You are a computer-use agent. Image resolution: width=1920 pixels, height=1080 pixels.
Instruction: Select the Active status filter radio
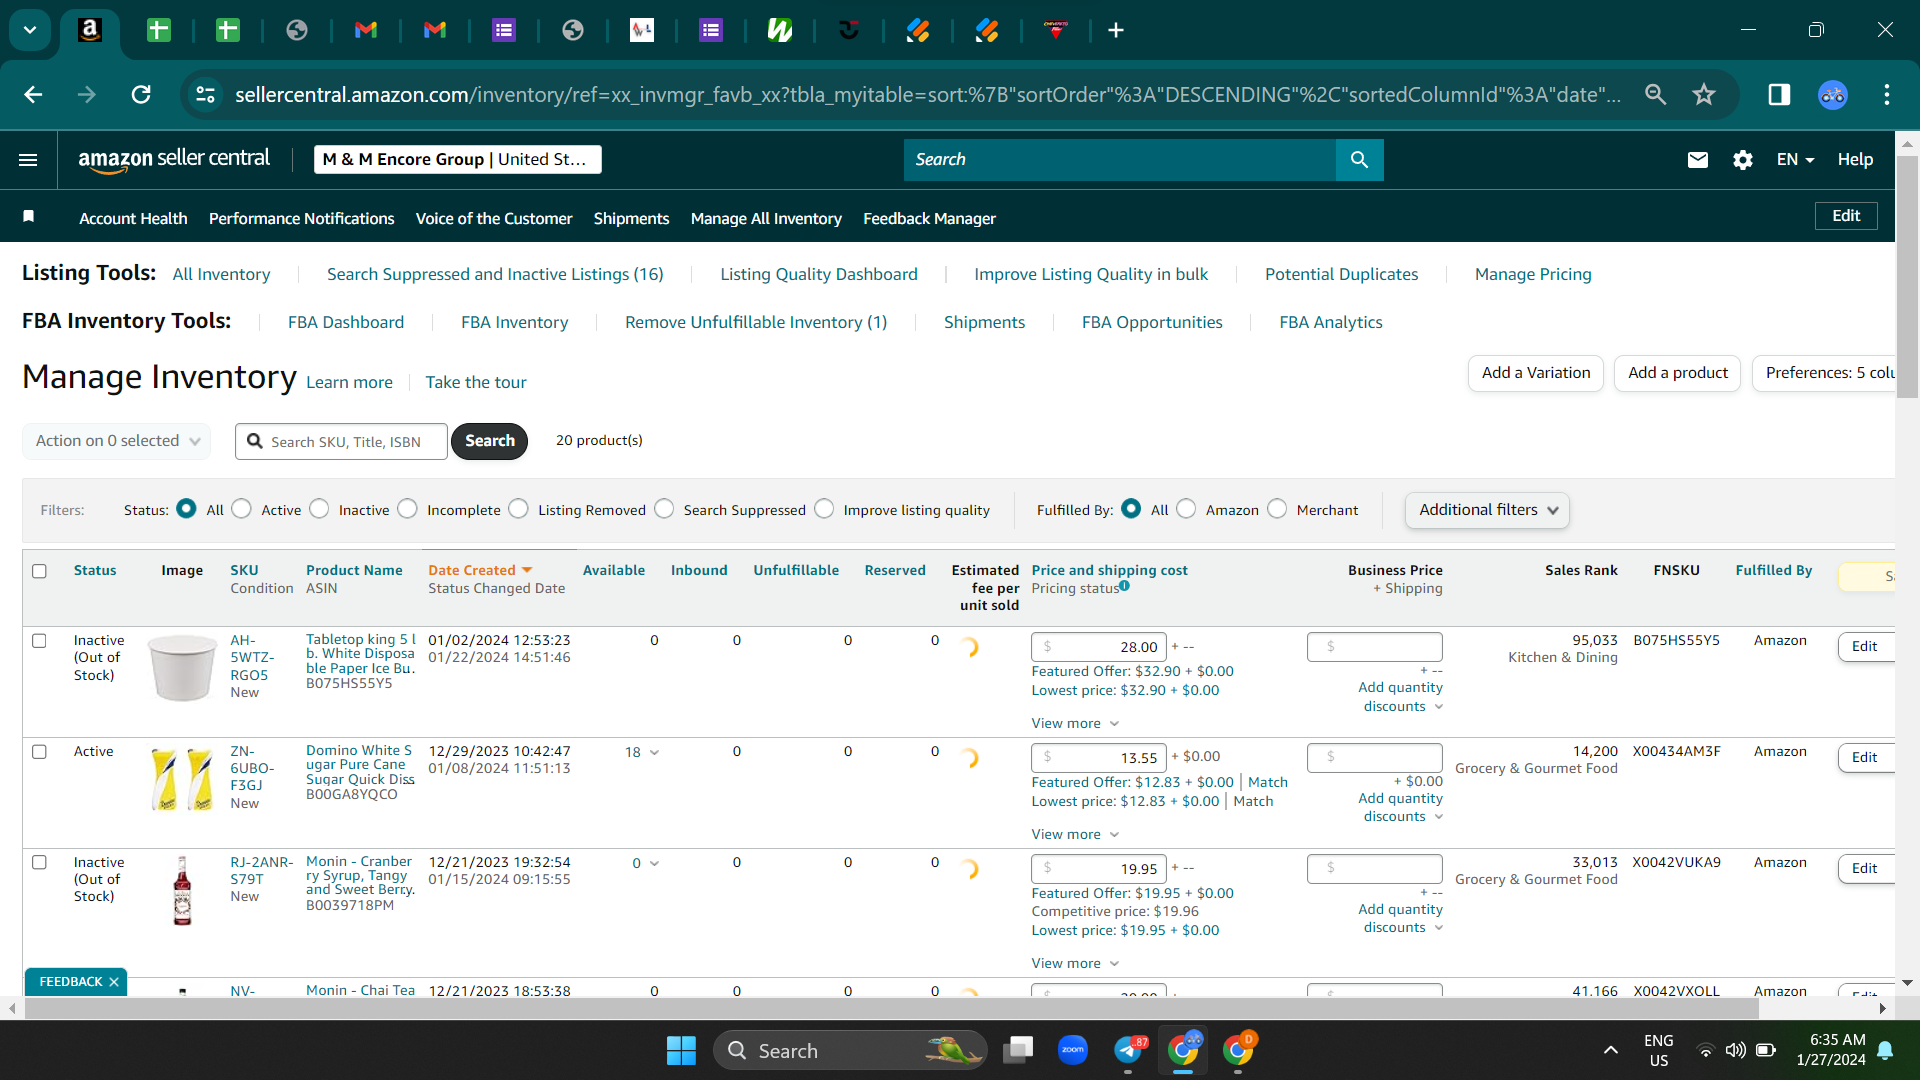[x=241, y=509]
